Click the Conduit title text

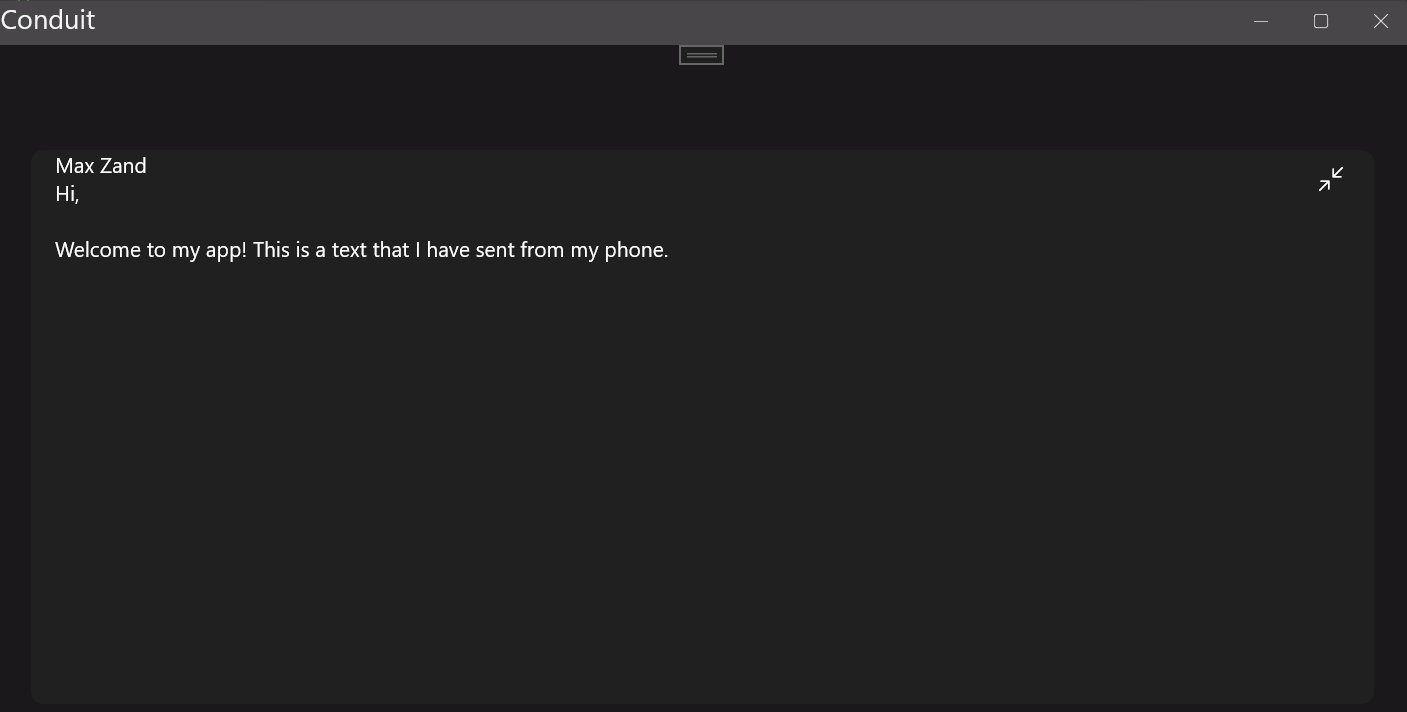tap(48, 20)
